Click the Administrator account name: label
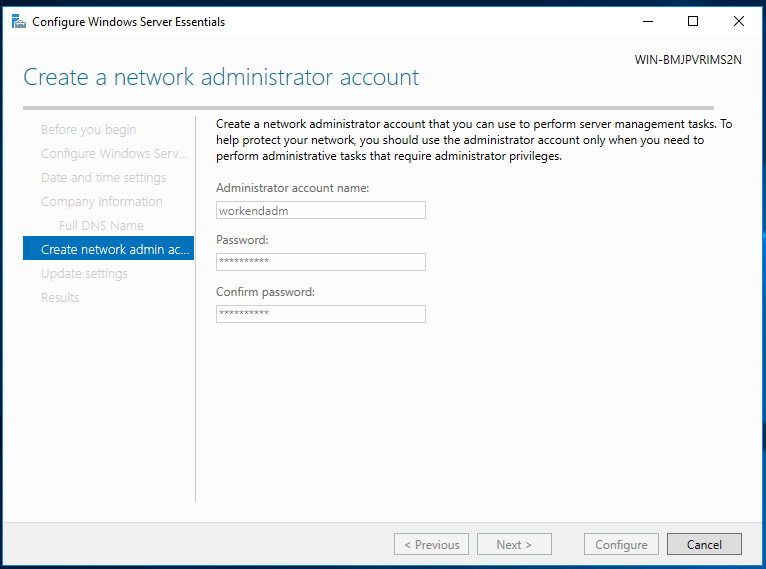This screenshot has width=766, height=569. point(292,188)
